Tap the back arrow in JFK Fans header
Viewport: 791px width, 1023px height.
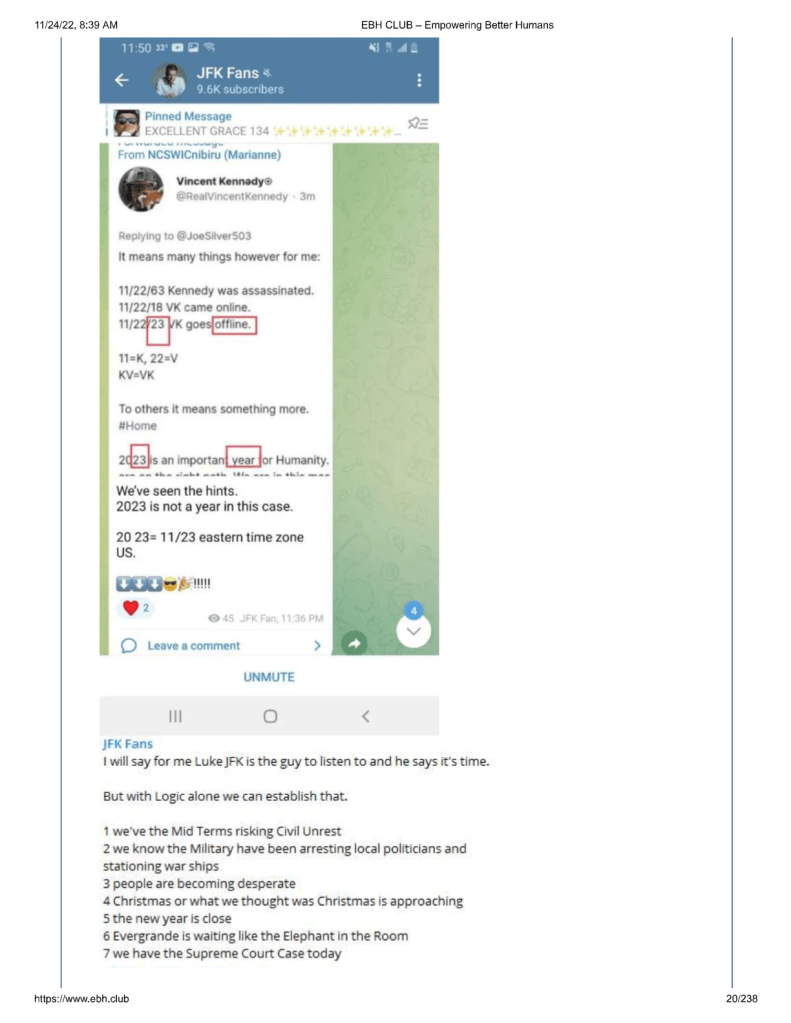click(122, 80)
